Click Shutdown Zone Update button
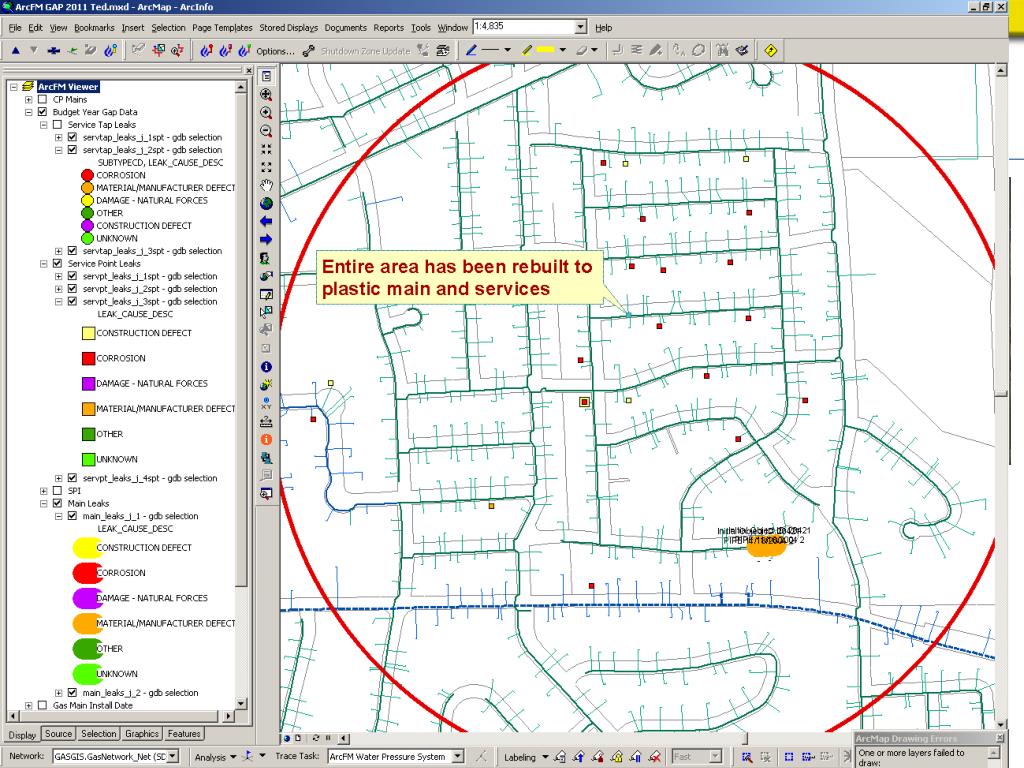Viewport: 1024px width, 768px height. pyautogui.click(x=366, y=51)
